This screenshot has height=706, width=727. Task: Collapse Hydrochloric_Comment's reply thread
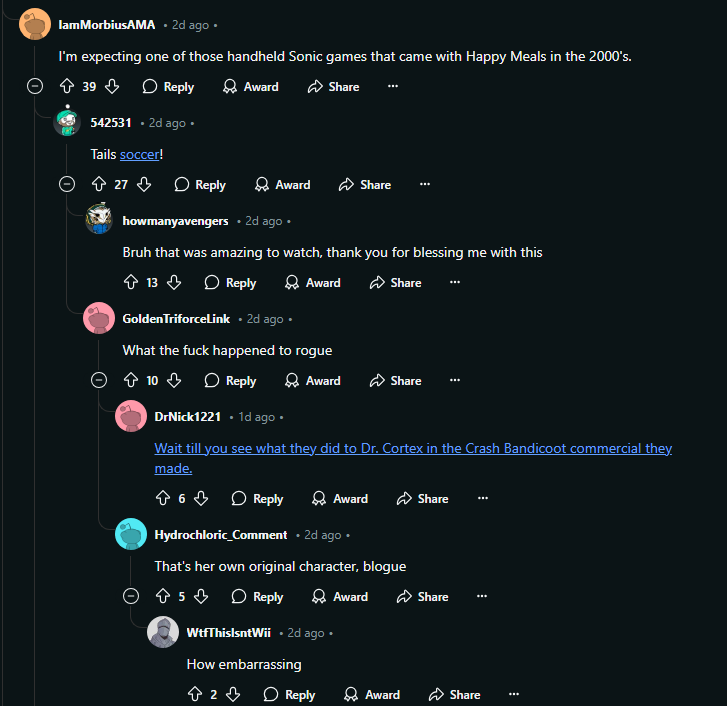(x=131, y=597)
